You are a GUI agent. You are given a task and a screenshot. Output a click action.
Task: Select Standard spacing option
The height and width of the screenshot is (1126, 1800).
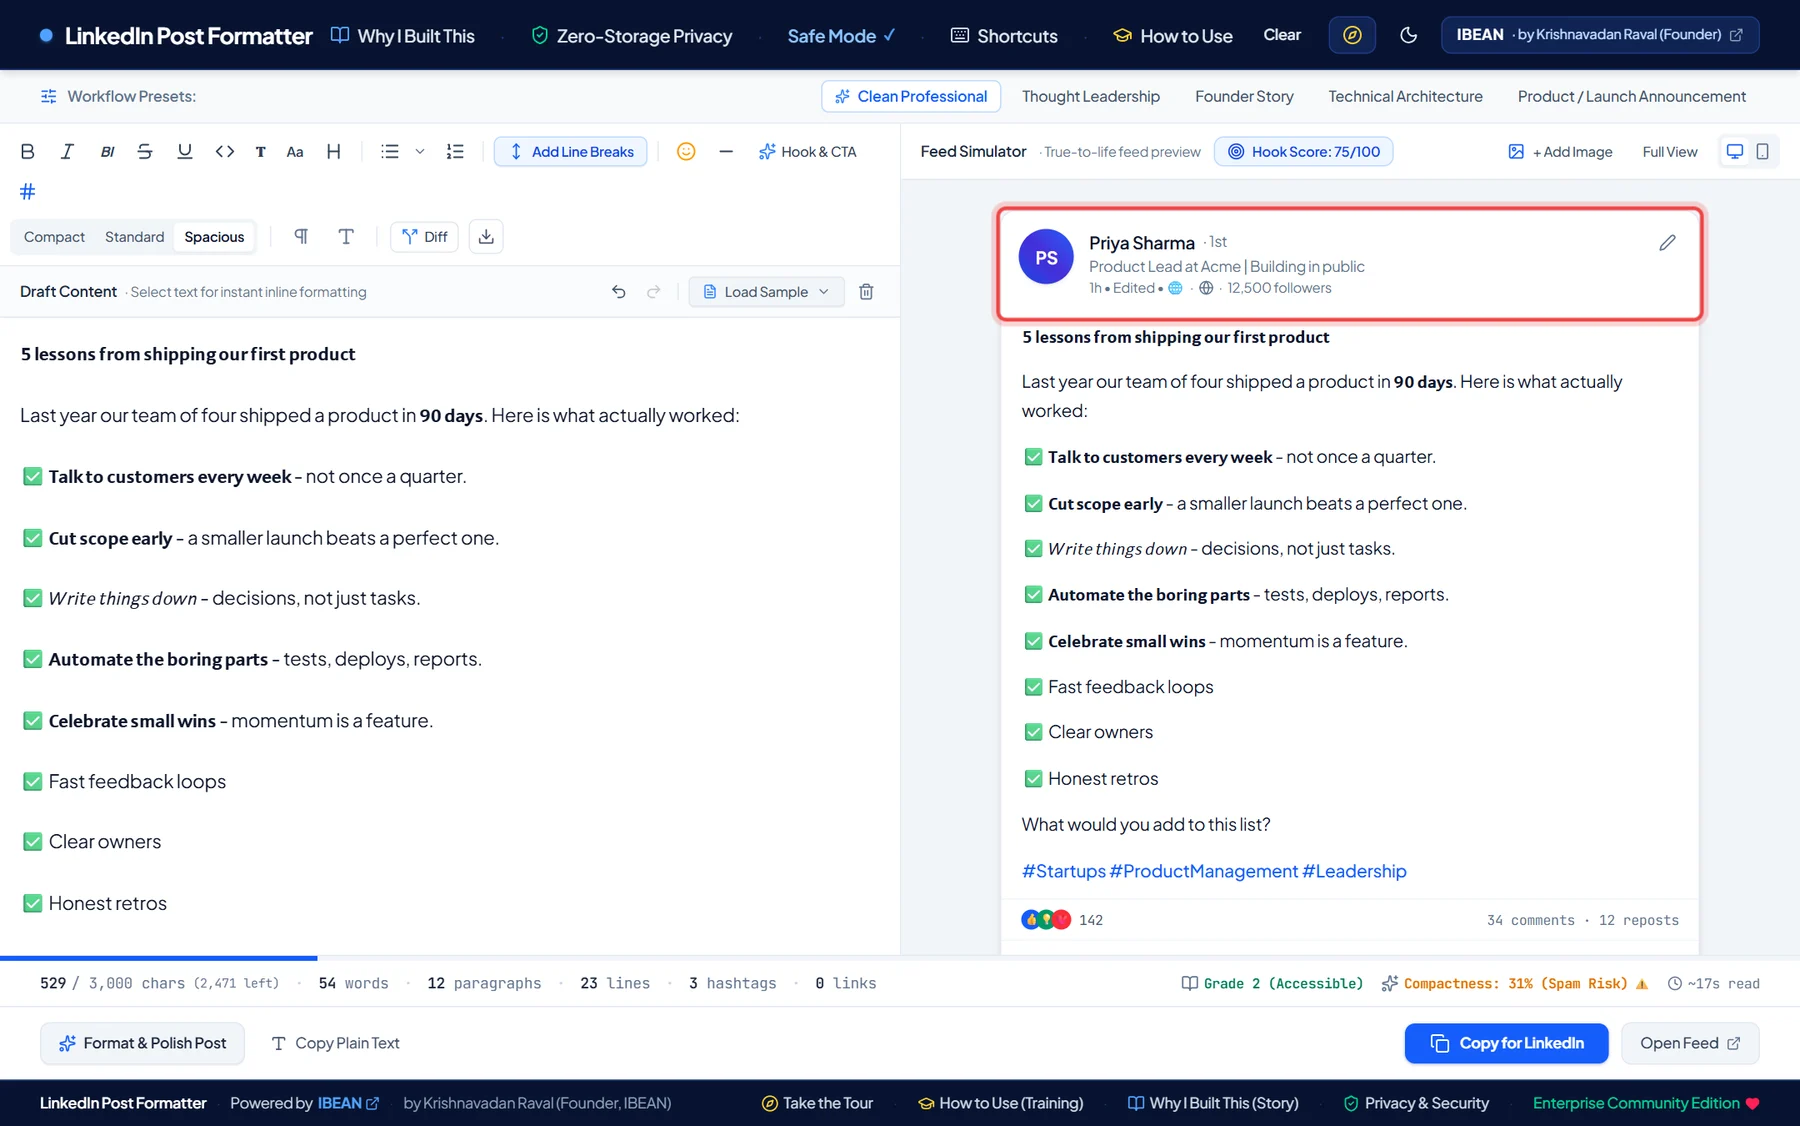point(134,237)
